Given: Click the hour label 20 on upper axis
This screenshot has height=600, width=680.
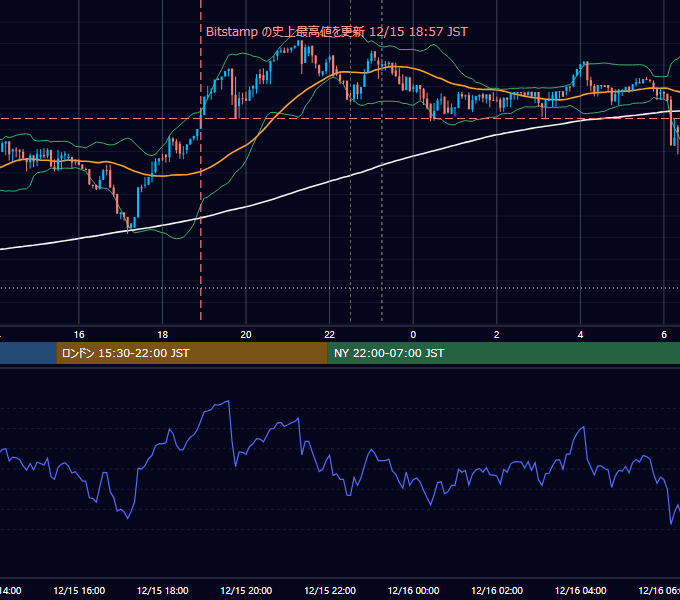Looking at the screenshot, I should tap(246, 335).
